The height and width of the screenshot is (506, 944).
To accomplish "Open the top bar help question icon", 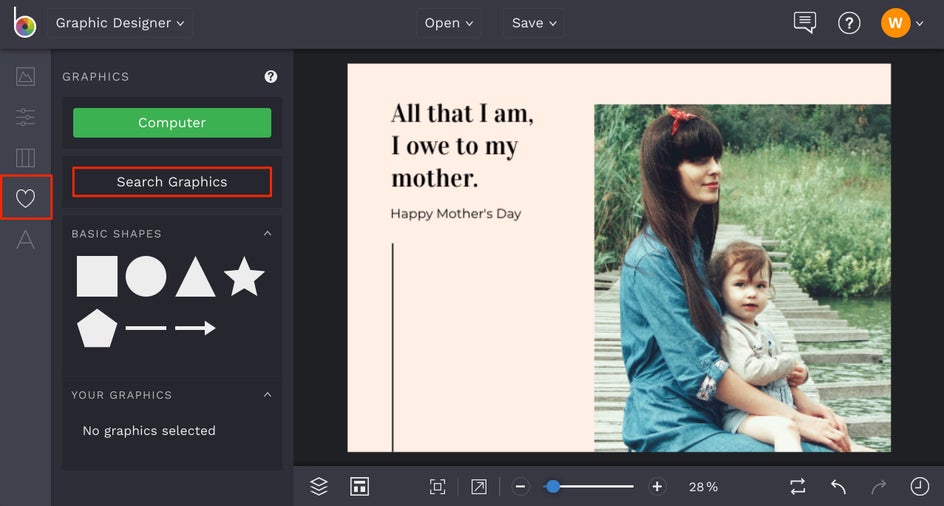I will click(x=849, y=23).
